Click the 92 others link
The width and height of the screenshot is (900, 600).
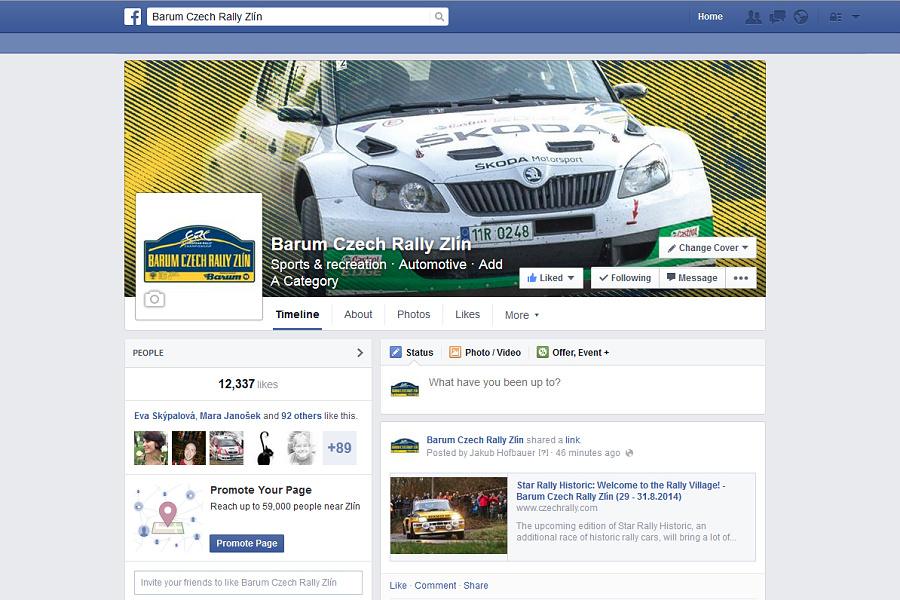[x=301, y=416]
